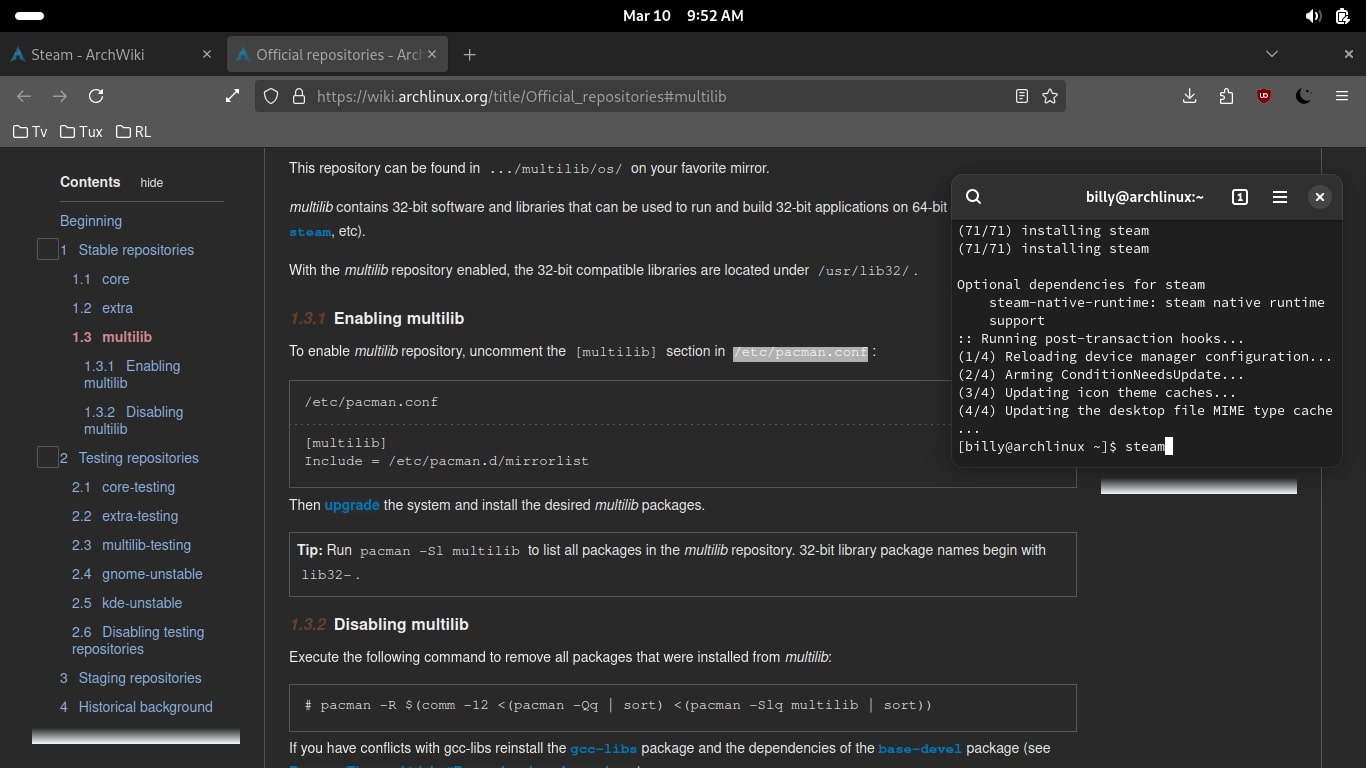Viewport: 1366px width, 768px height.
Task: Jump to 2.1 core-testing
Action: click(123, 487)
